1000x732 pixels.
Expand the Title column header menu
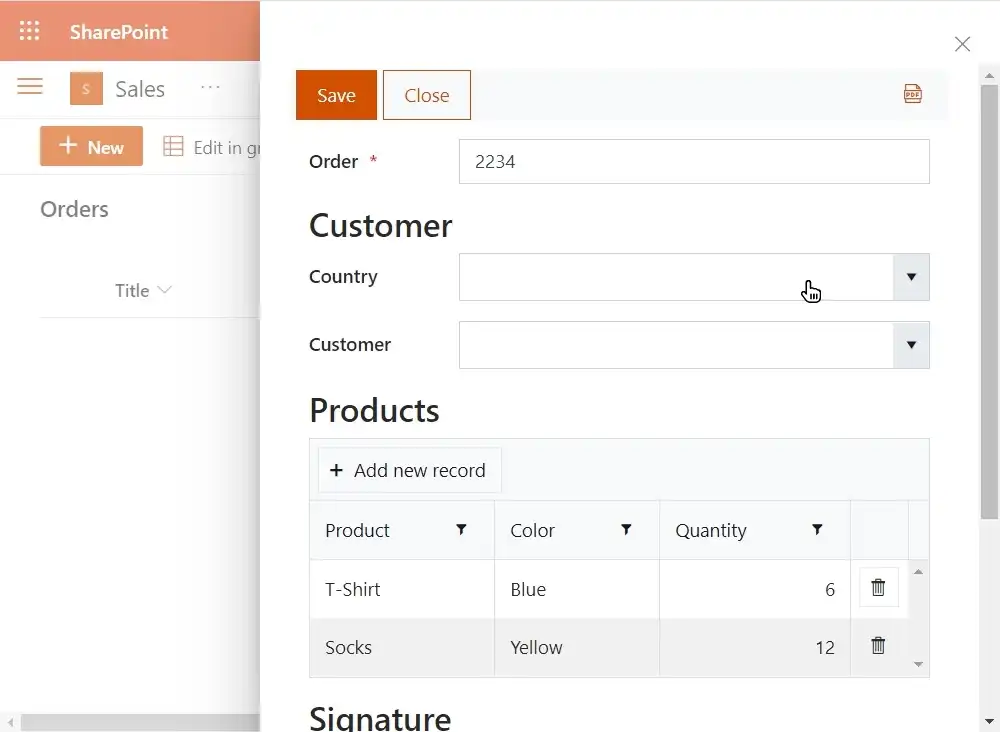pos(165,290)
